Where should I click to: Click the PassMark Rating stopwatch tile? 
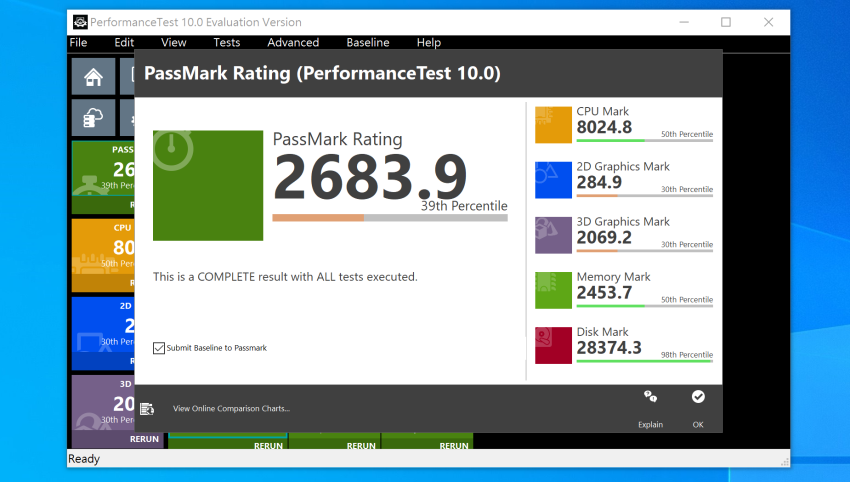pos(208,185)
